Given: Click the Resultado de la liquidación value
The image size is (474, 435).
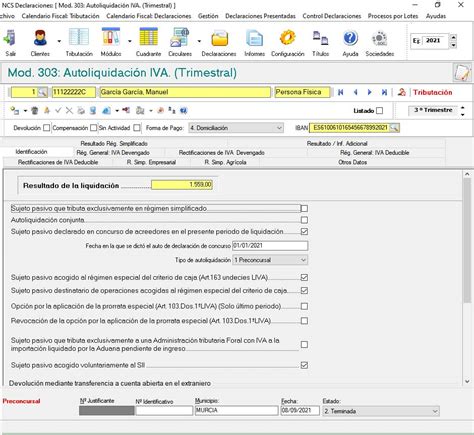Looking at the screenshot, I should point(182,185).
